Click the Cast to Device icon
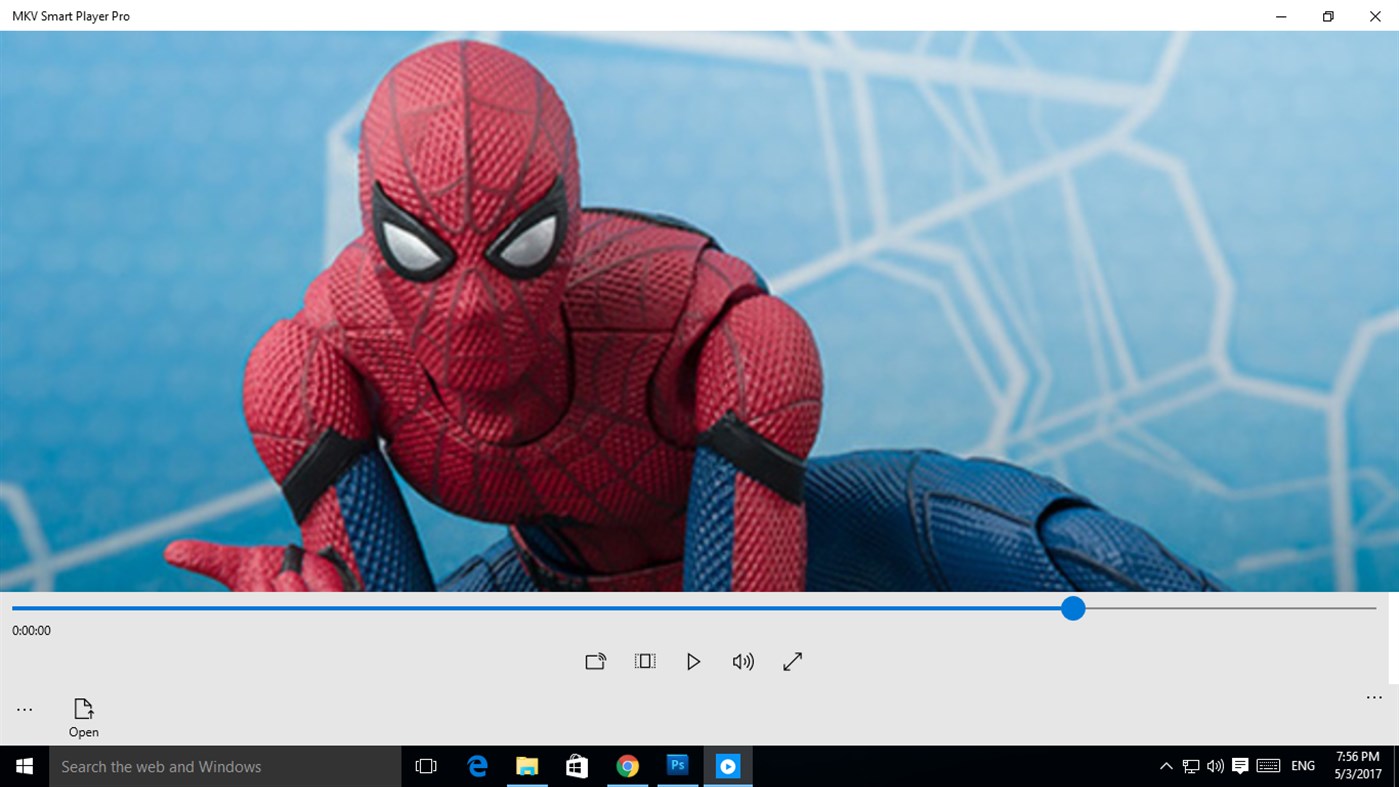1399x787 pixels. tap(595, 661)
